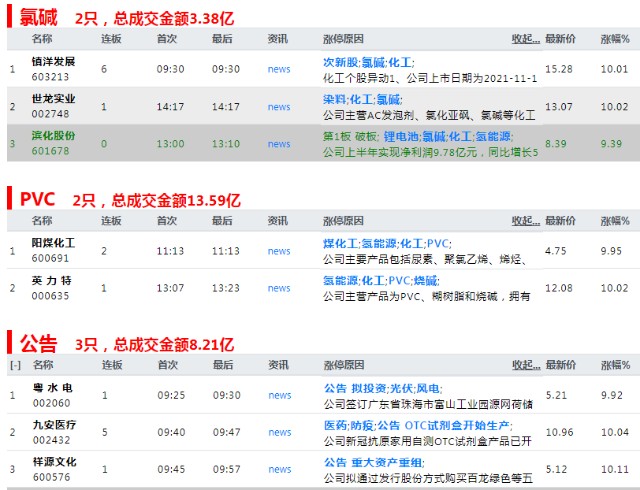Click 烧碱 tag in 英力特 row

click(425, 281)
